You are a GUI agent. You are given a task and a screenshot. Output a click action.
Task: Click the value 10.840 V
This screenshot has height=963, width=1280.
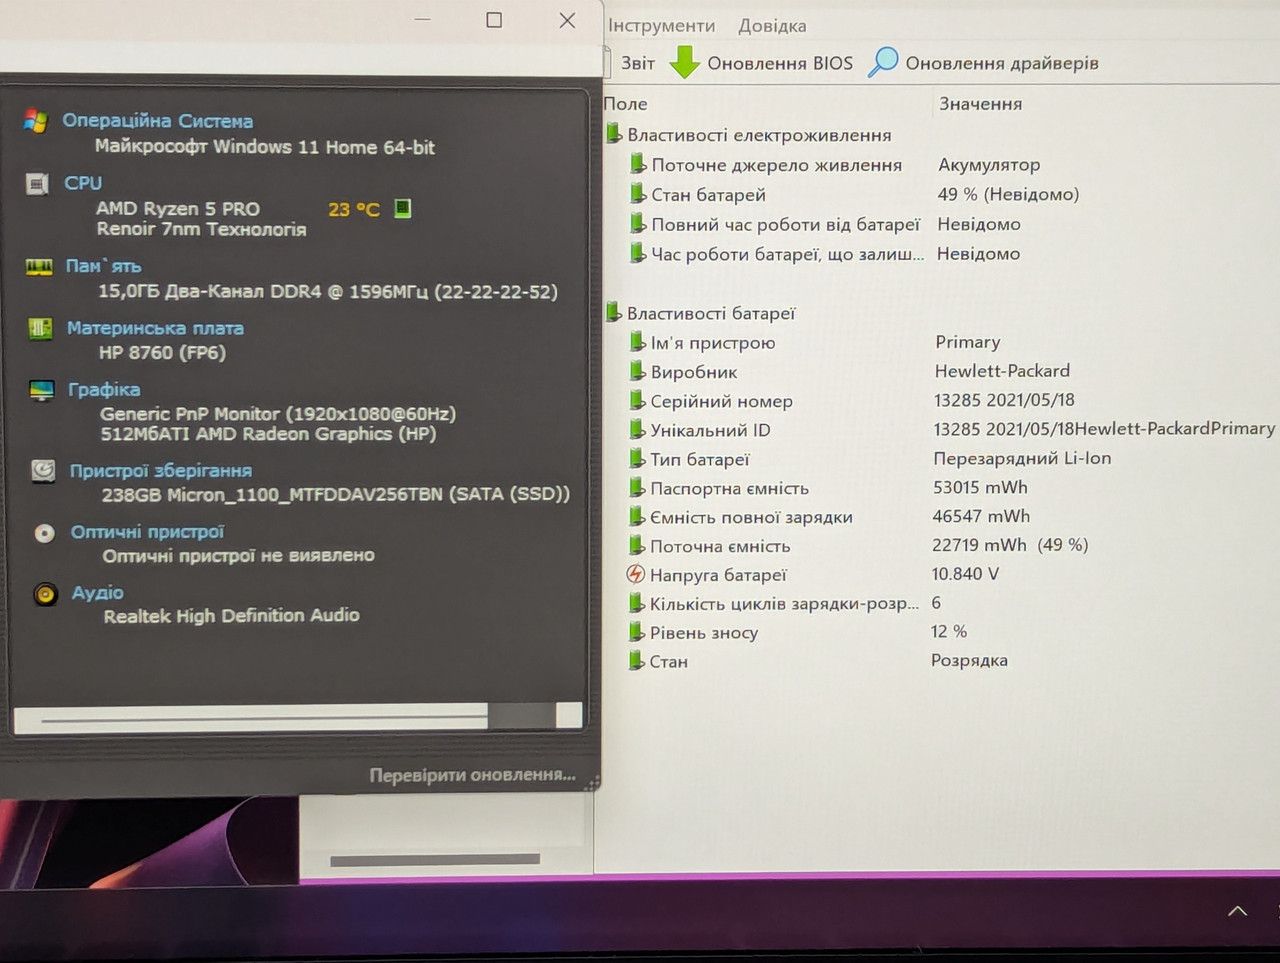[x=965, y=574]
